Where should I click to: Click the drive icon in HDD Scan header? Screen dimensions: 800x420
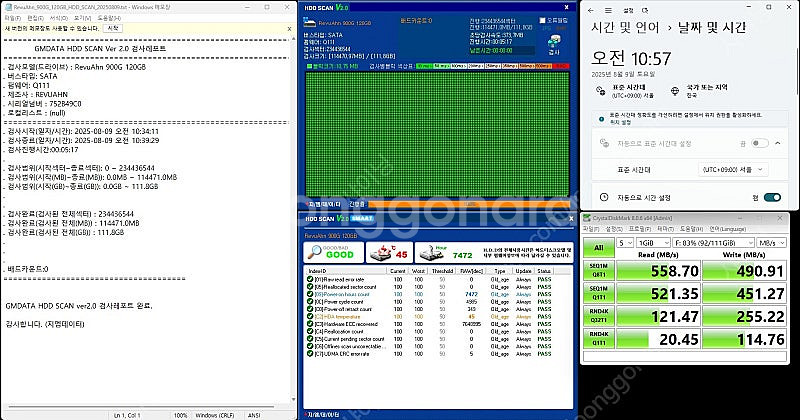coord(309,22)
